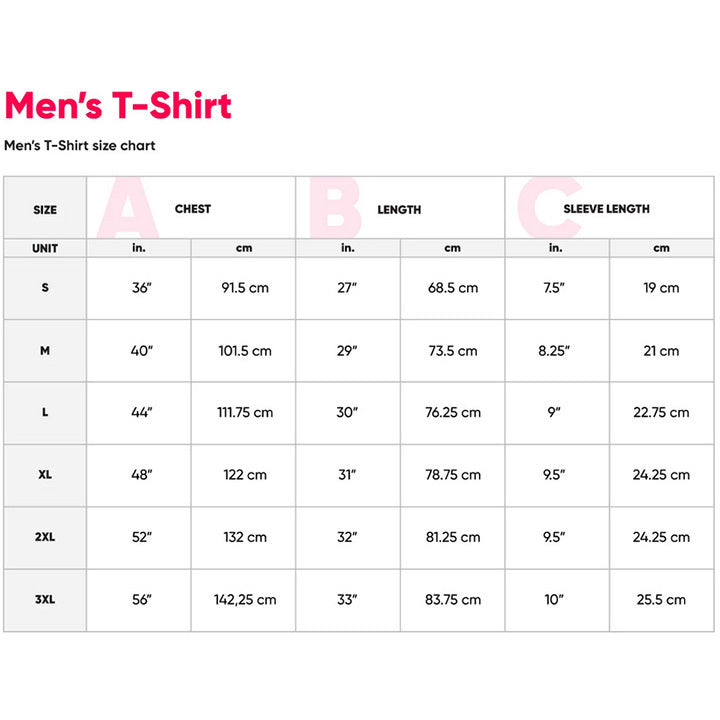The width and height of the screenshot is (720, 720).
Task: Click the 27″ length cell for size S
Action: (347, 288)
